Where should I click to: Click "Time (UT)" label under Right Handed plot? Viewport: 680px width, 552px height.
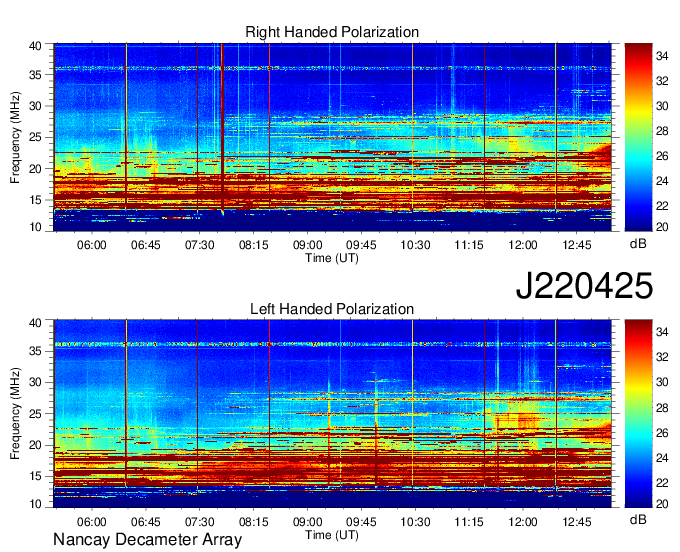[332, 258]
